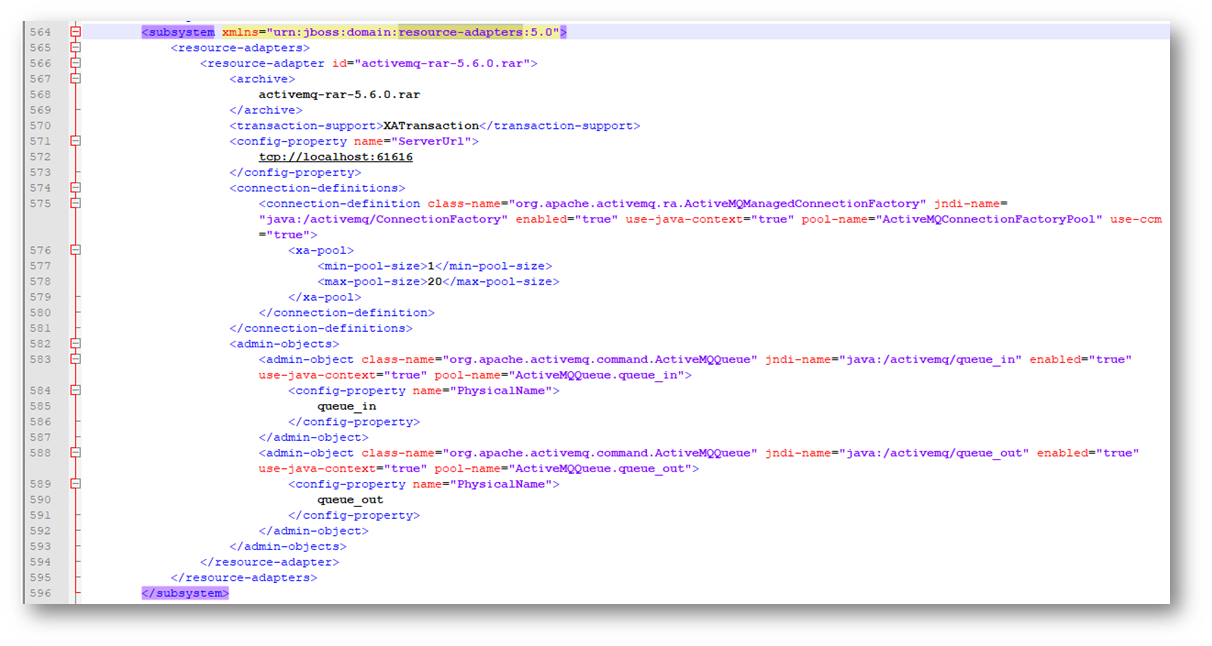Click the max-pool-size value 20
The width and height of the screenshot is (1212, 646).
tap(436, 281)
